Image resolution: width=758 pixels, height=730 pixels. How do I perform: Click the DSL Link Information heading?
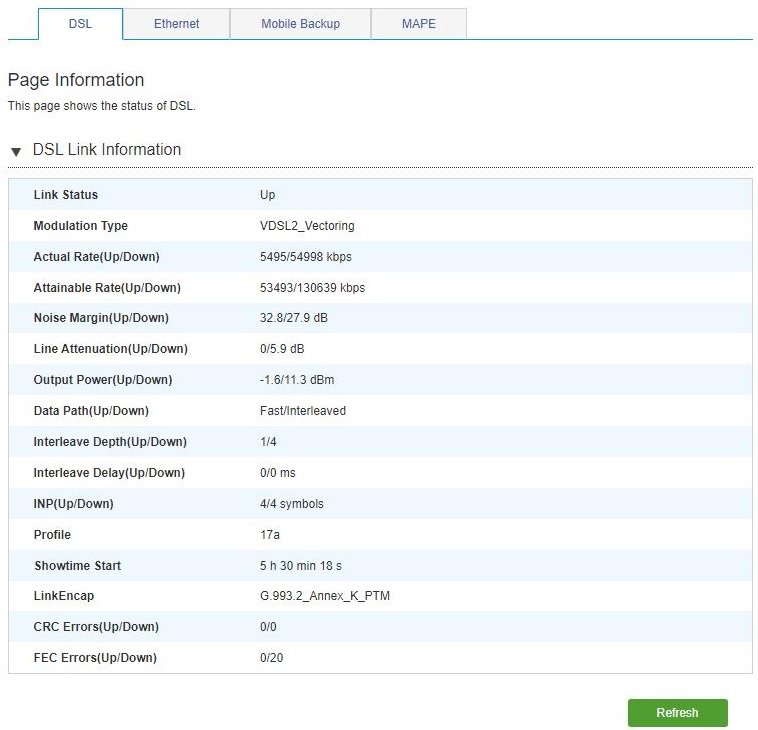point(107,149)
